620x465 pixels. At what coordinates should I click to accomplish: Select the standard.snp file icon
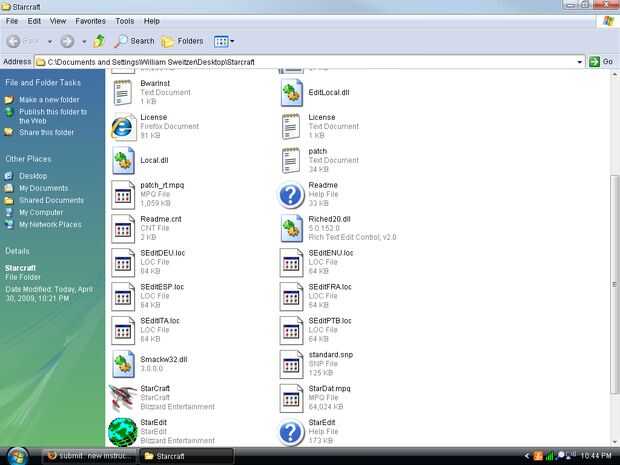coord(291,364)
